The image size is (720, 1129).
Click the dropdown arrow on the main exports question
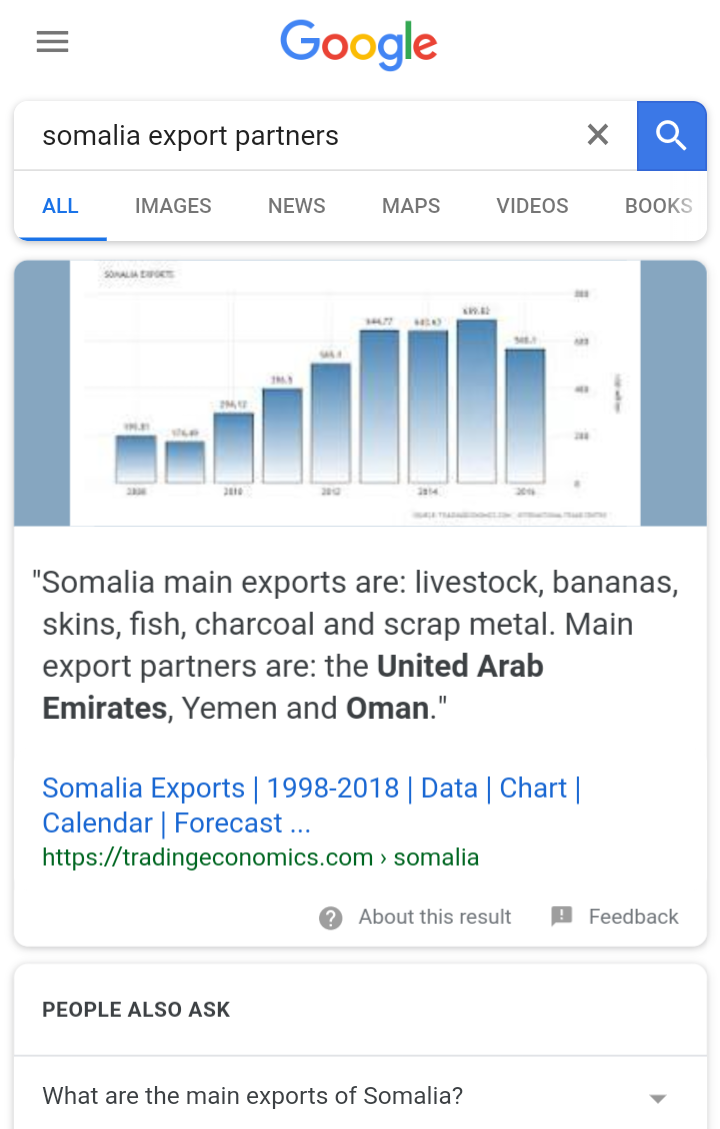tap(657, 1099)
